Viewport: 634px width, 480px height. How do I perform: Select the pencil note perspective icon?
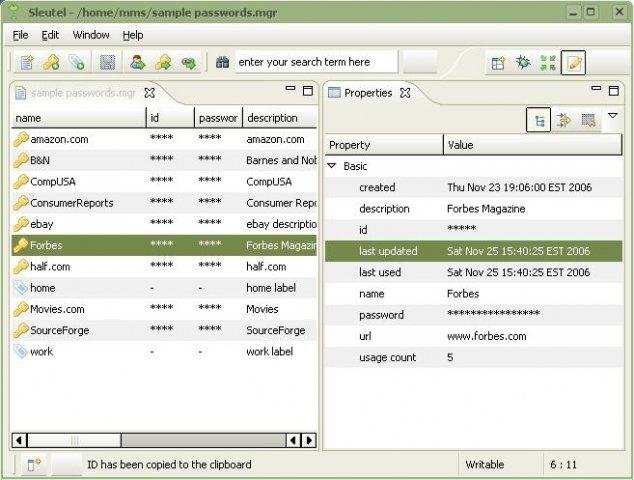pyautogui.click(x=573, y=63)
